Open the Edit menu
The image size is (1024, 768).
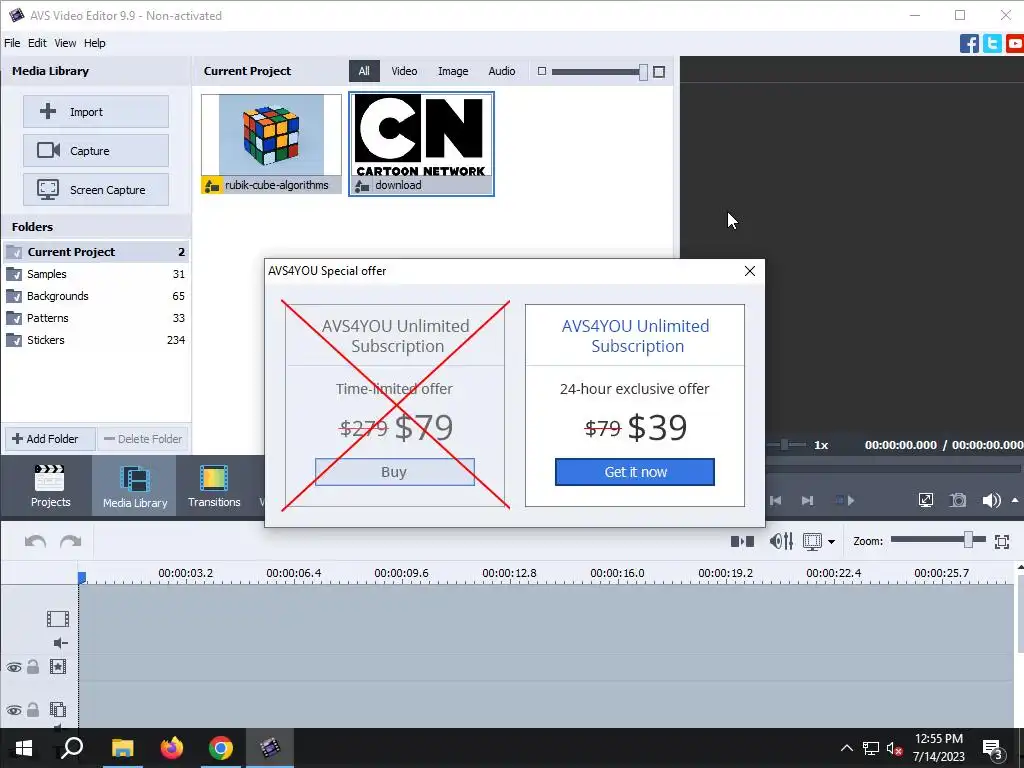coord(37,43)
